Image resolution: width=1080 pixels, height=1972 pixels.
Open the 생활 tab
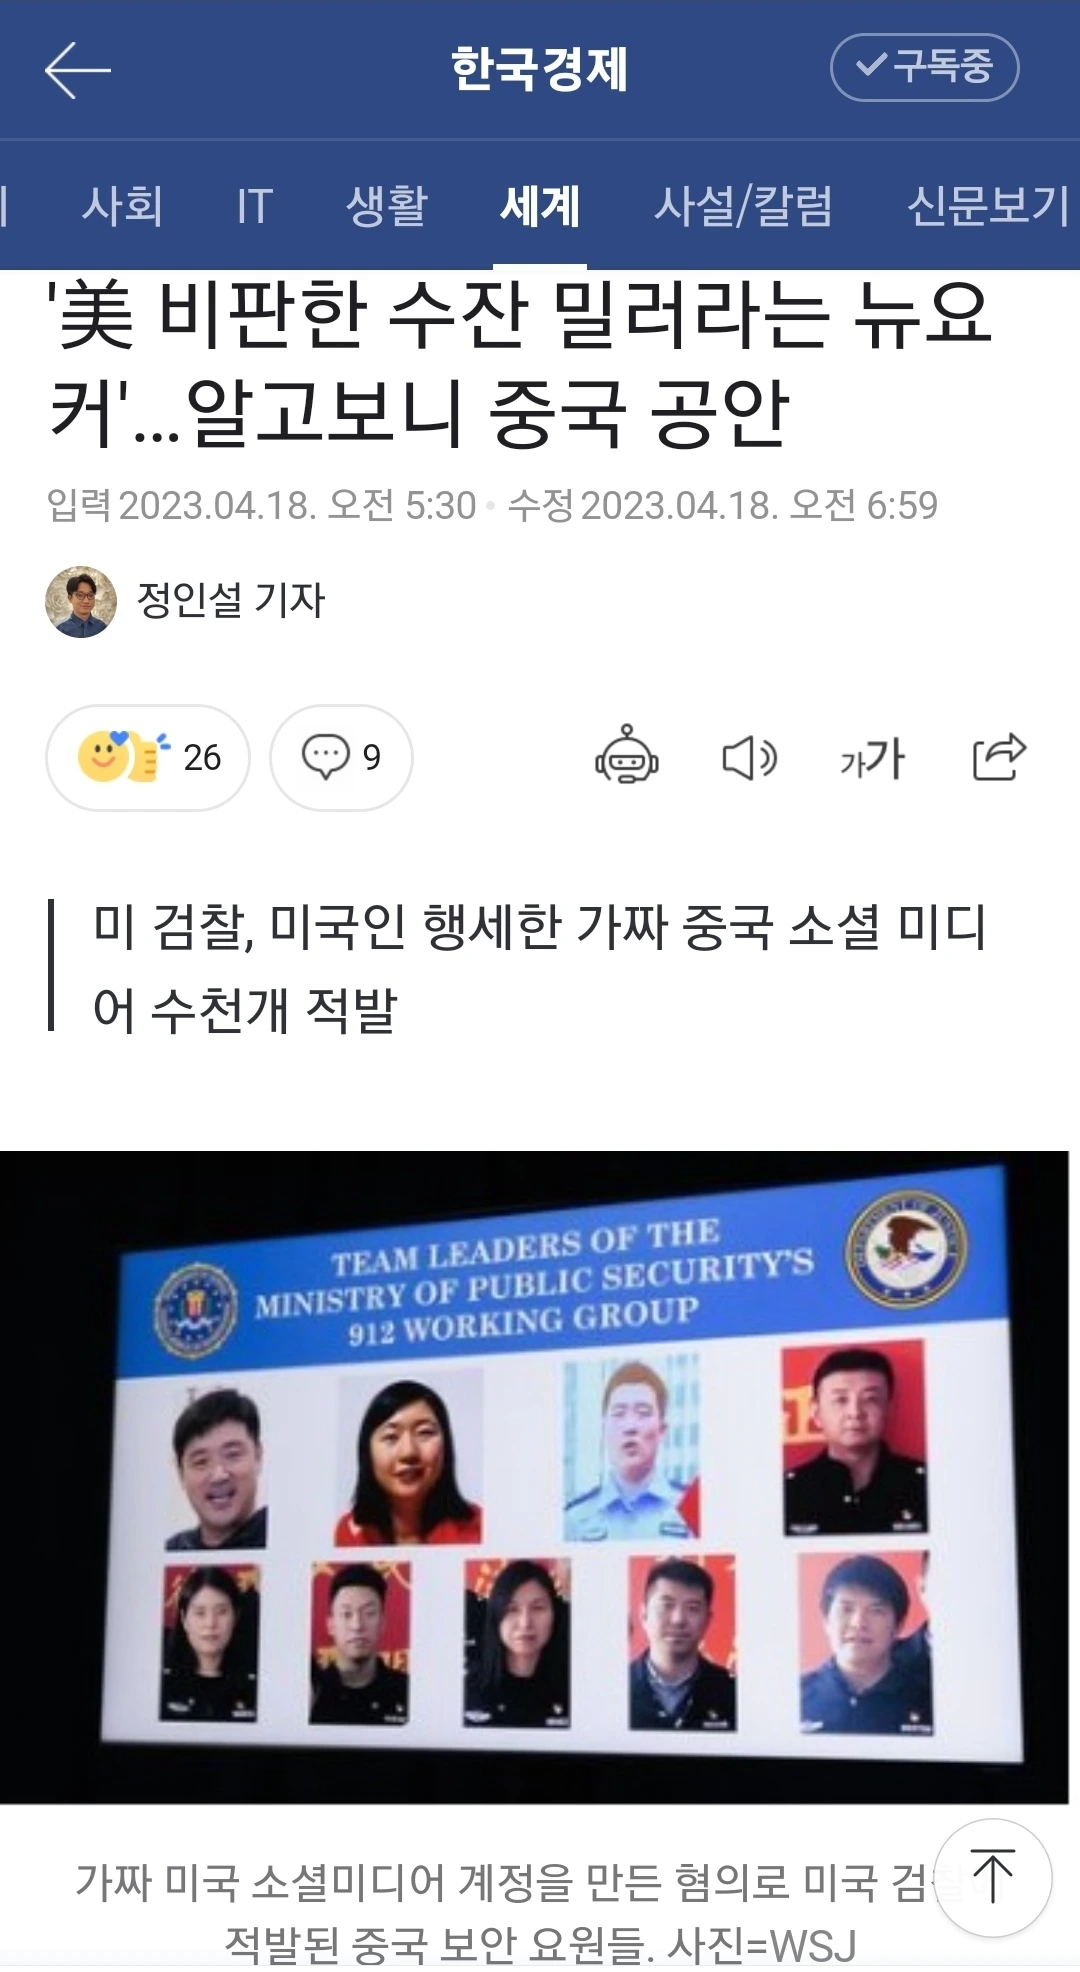pyautogui.click(x=387, y=206)
